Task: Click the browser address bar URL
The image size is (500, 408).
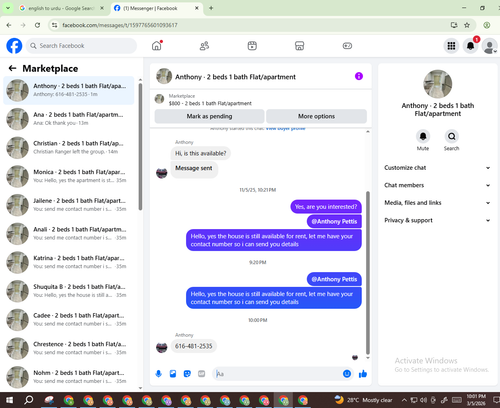Action: [120, 25]
